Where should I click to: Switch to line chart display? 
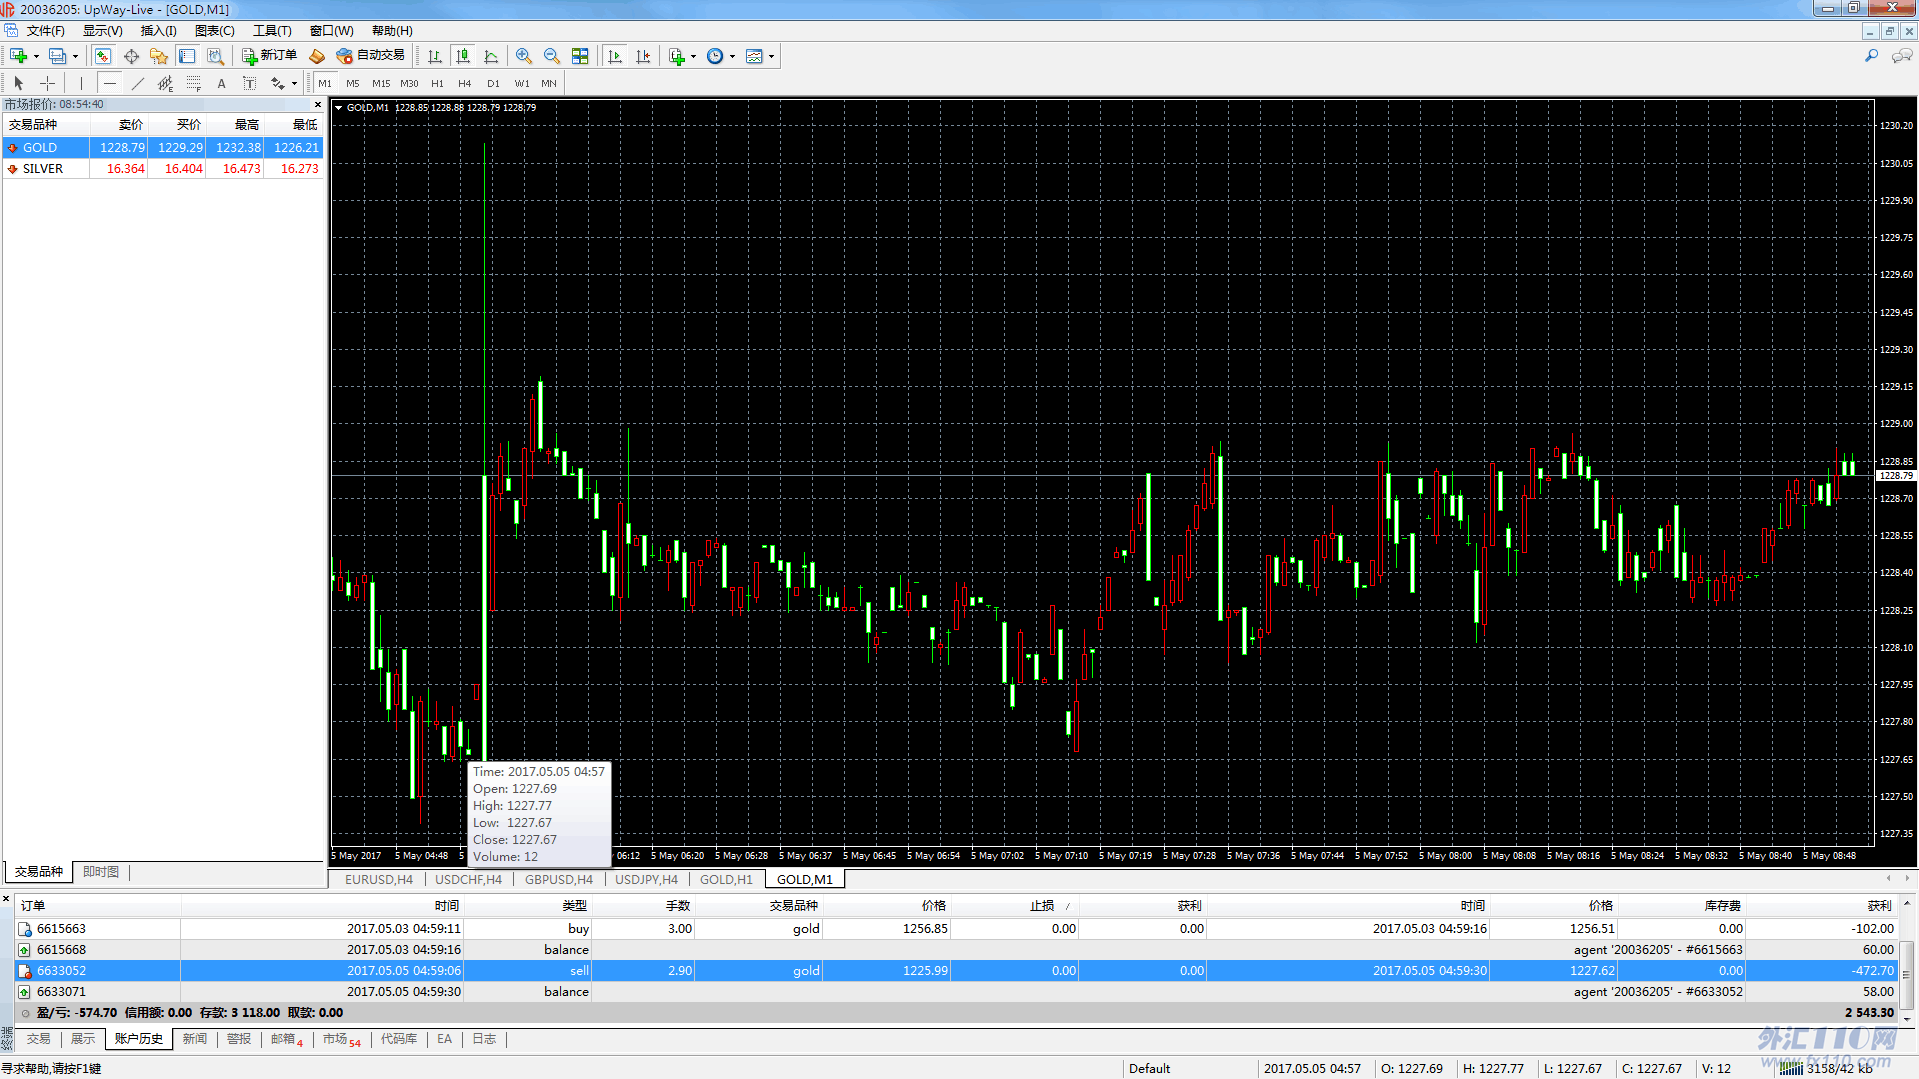pyautogui.click(x=491, y=56)
